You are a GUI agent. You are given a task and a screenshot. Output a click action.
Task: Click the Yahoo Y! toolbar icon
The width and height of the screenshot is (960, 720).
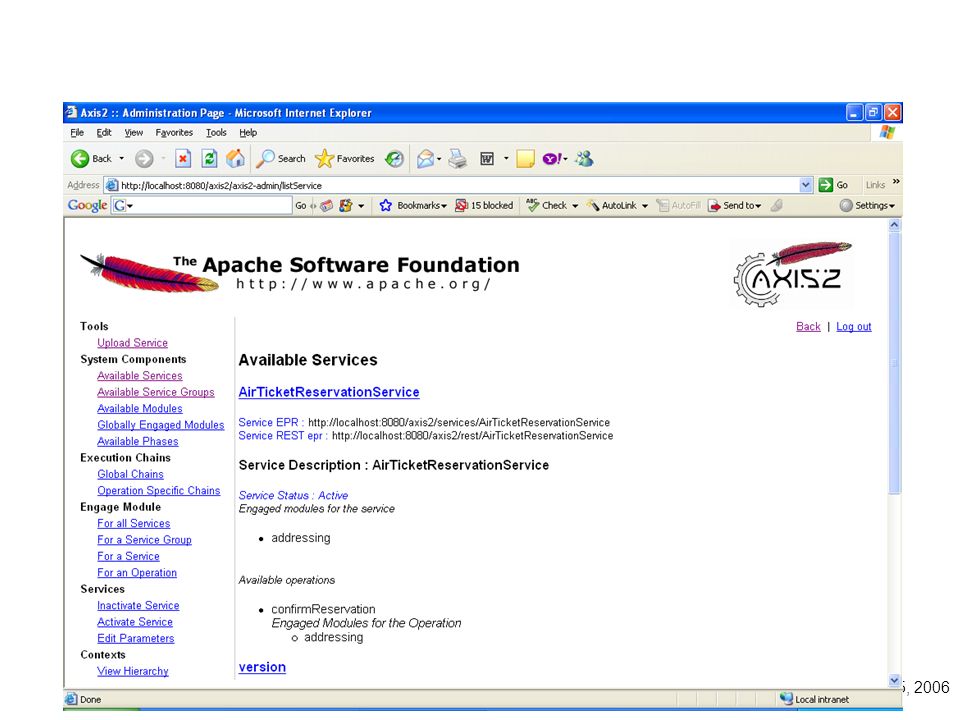coord(552,159)
